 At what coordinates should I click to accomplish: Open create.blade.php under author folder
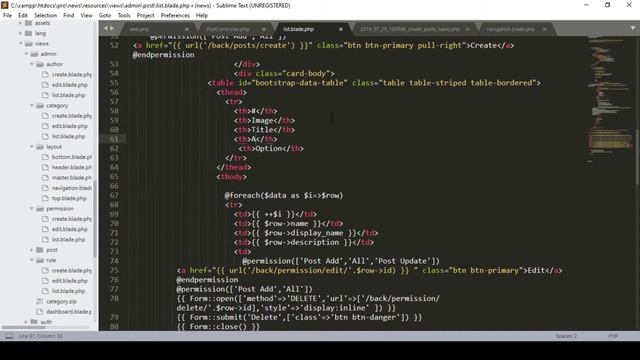(71, 75)
